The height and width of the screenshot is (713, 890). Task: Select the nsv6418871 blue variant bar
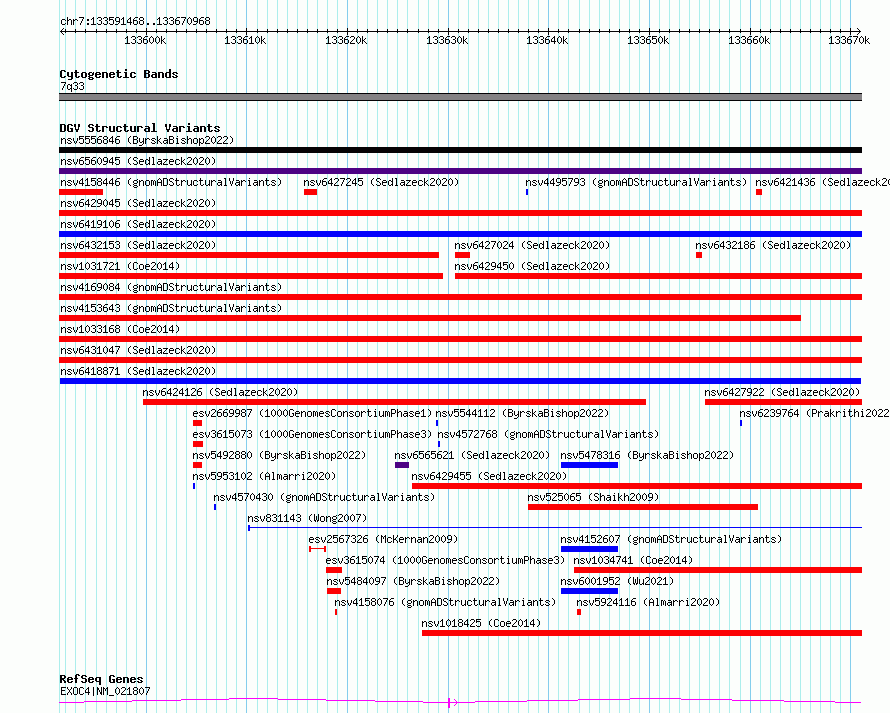(x=460, y=381)
